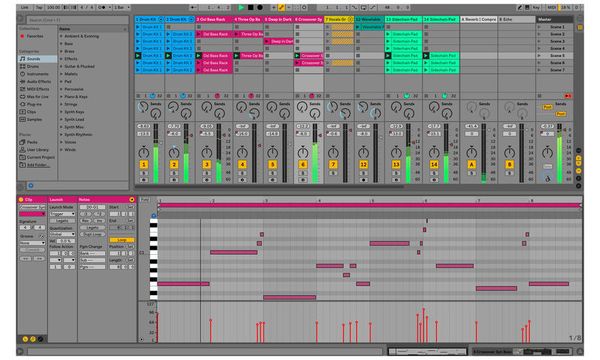Open the Max for Live browser category
600x360 pixels.
click(37, 97)
